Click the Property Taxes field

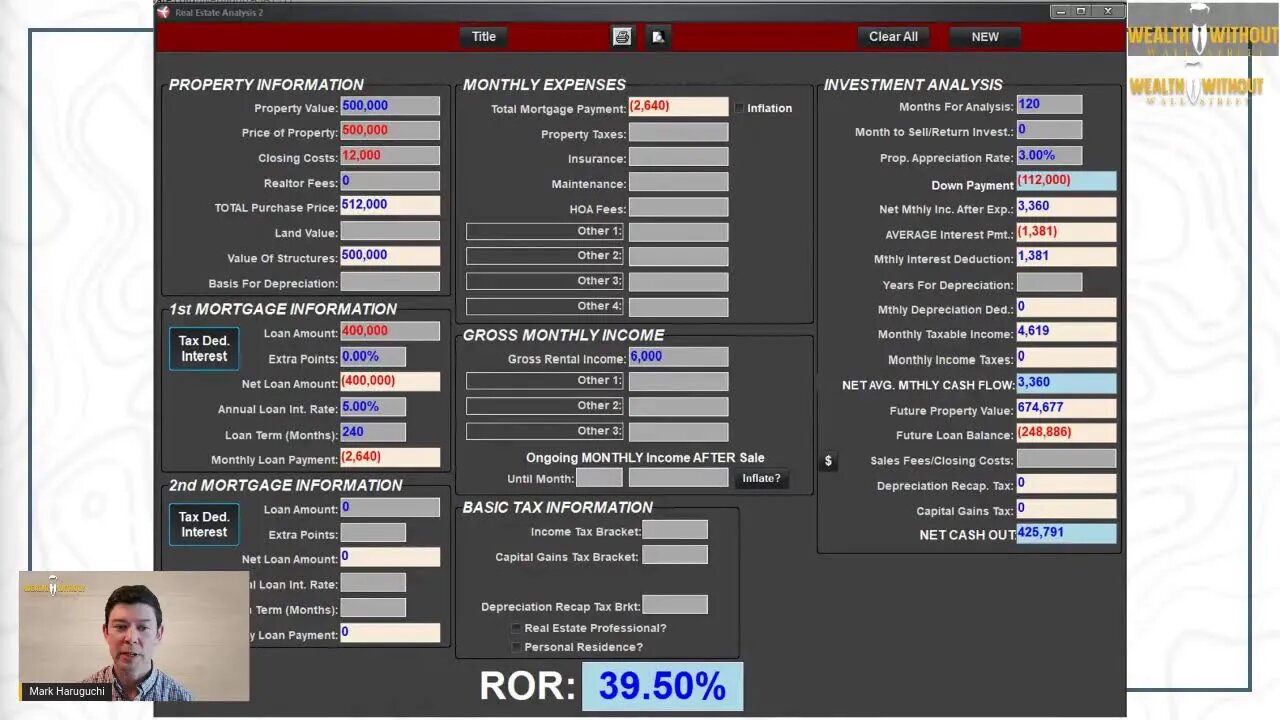[678, 132]
